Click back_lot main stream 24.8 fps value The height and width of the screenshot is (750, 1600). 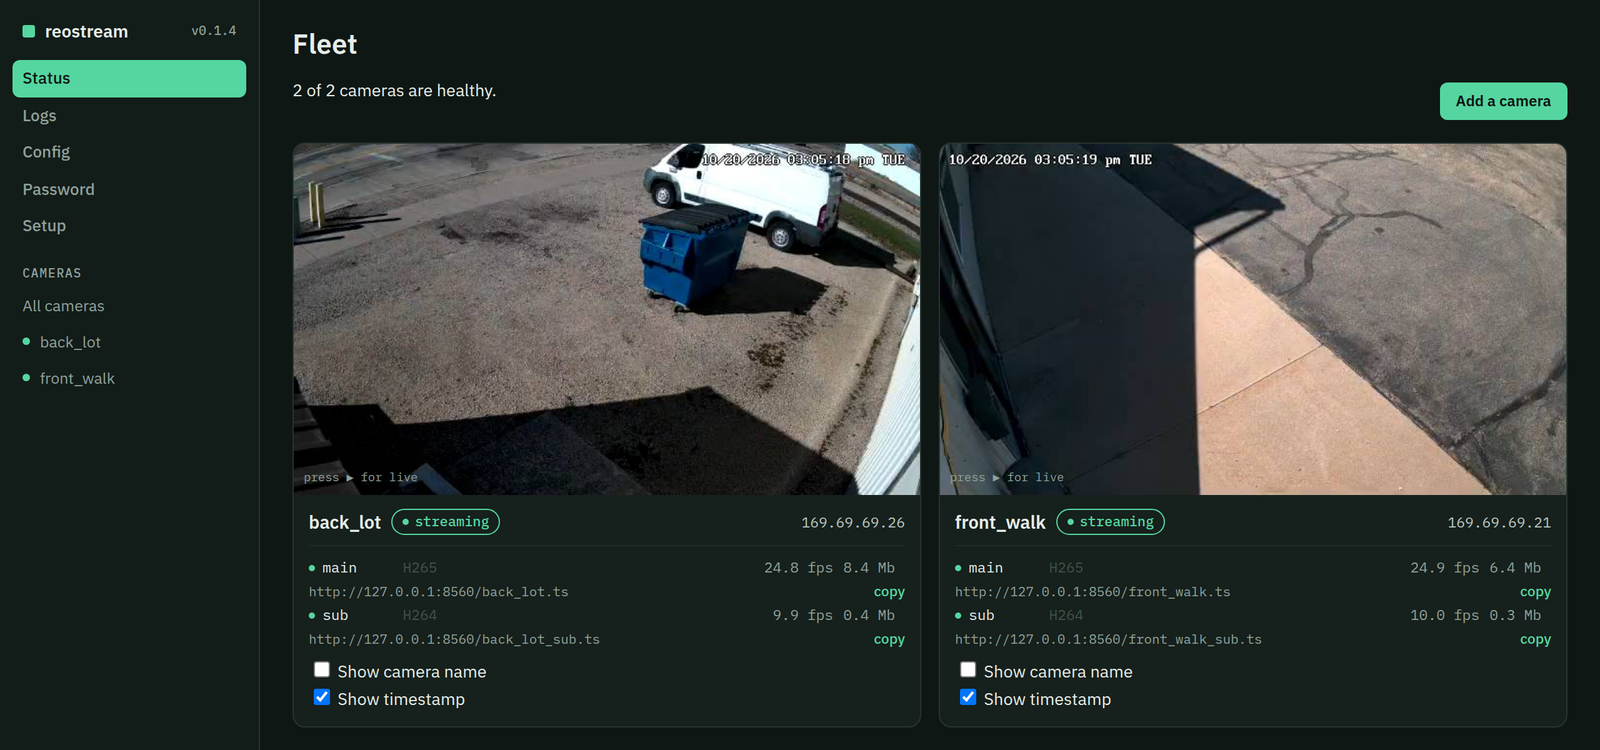point(798,568)
